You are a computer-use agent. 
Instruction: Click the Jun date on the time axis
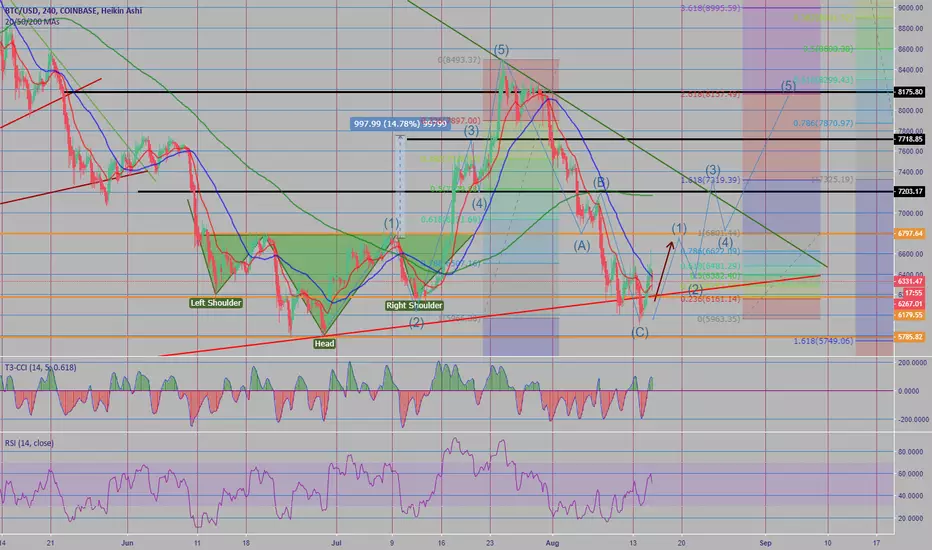tap(127, 543)
